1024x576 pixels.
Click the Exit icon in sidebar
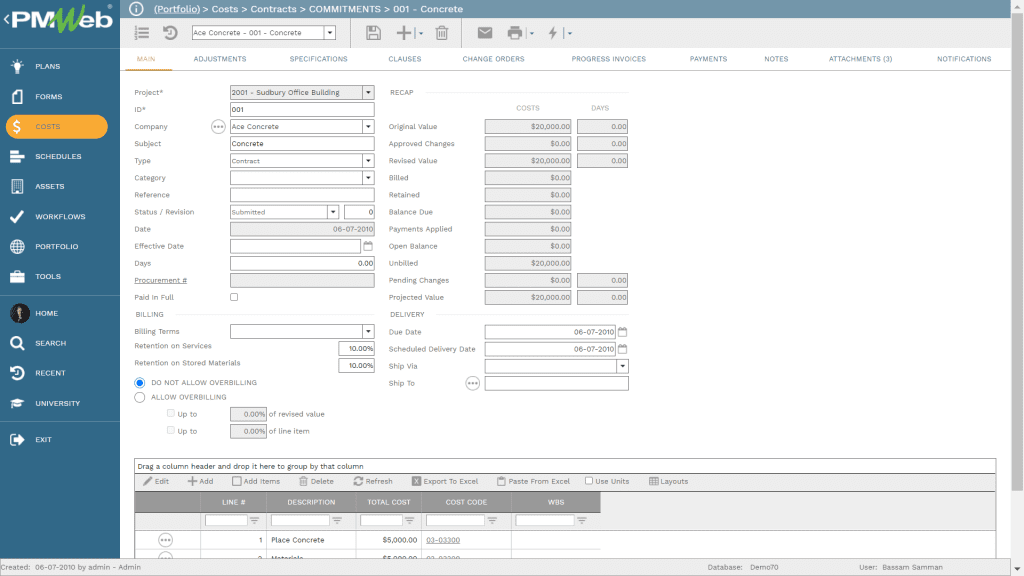tap(18, 440)
